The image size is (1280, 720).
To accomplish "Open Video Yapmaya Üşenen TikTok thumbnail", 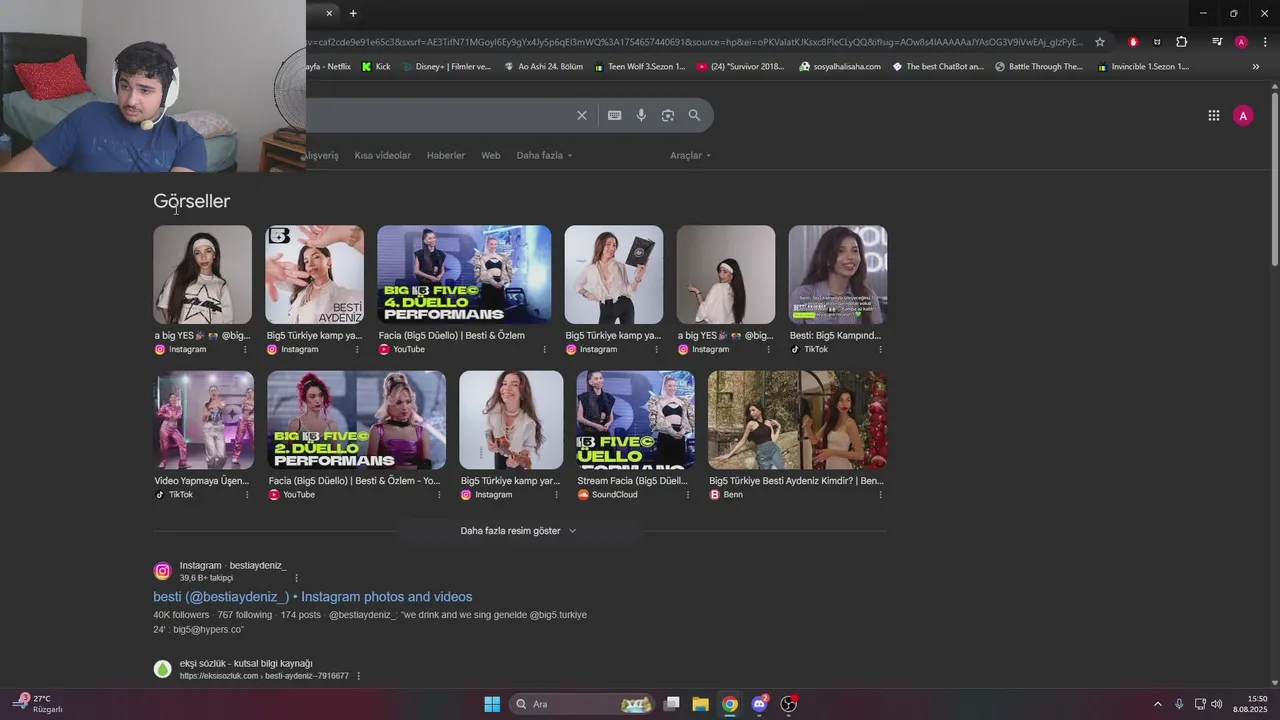I will tap(203, 420).
